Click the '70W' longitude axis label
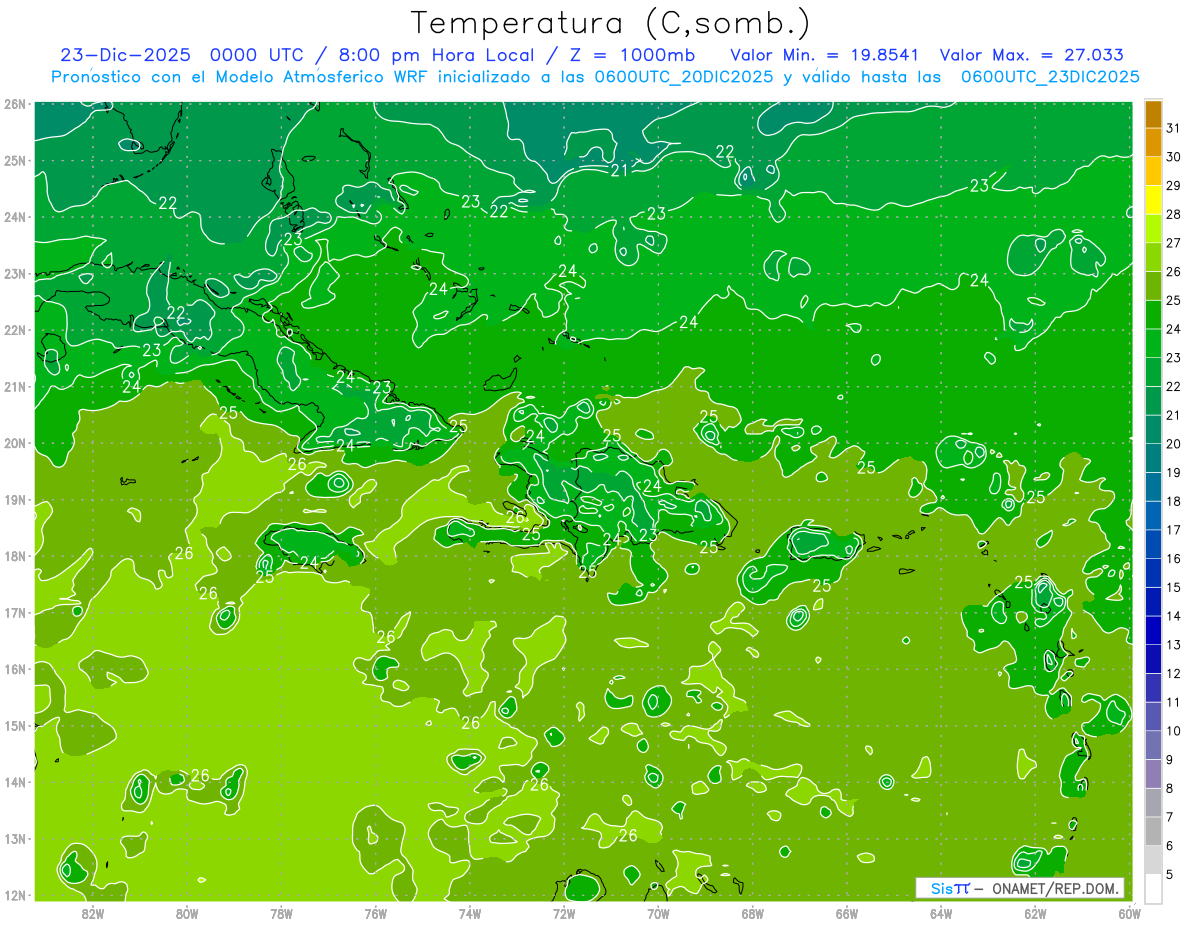1200x927 pixels. [658, 913]
